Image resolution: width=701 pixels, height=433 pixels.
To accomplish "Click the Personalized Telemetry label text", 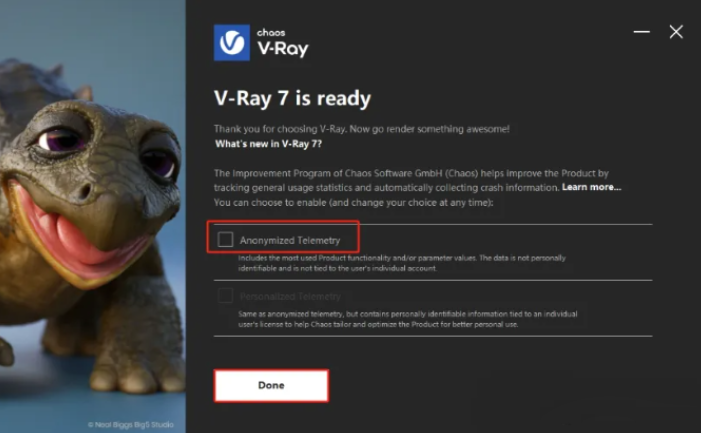I will tap(290, 296).
